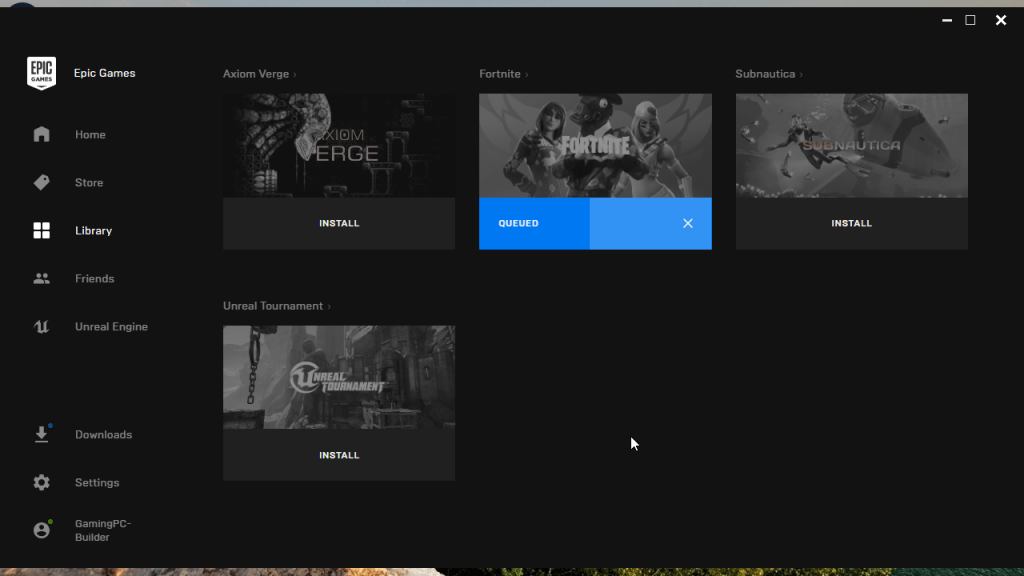Click the GamingPC-Builder account avatar icon
This screenshot has height=576, width=1024.
(41, 529)
